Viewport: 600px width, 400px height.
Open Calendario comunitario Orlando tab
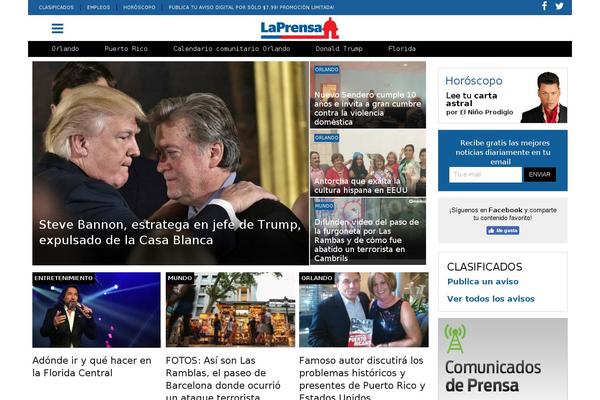pyautogui.click(x=232, y=49)
